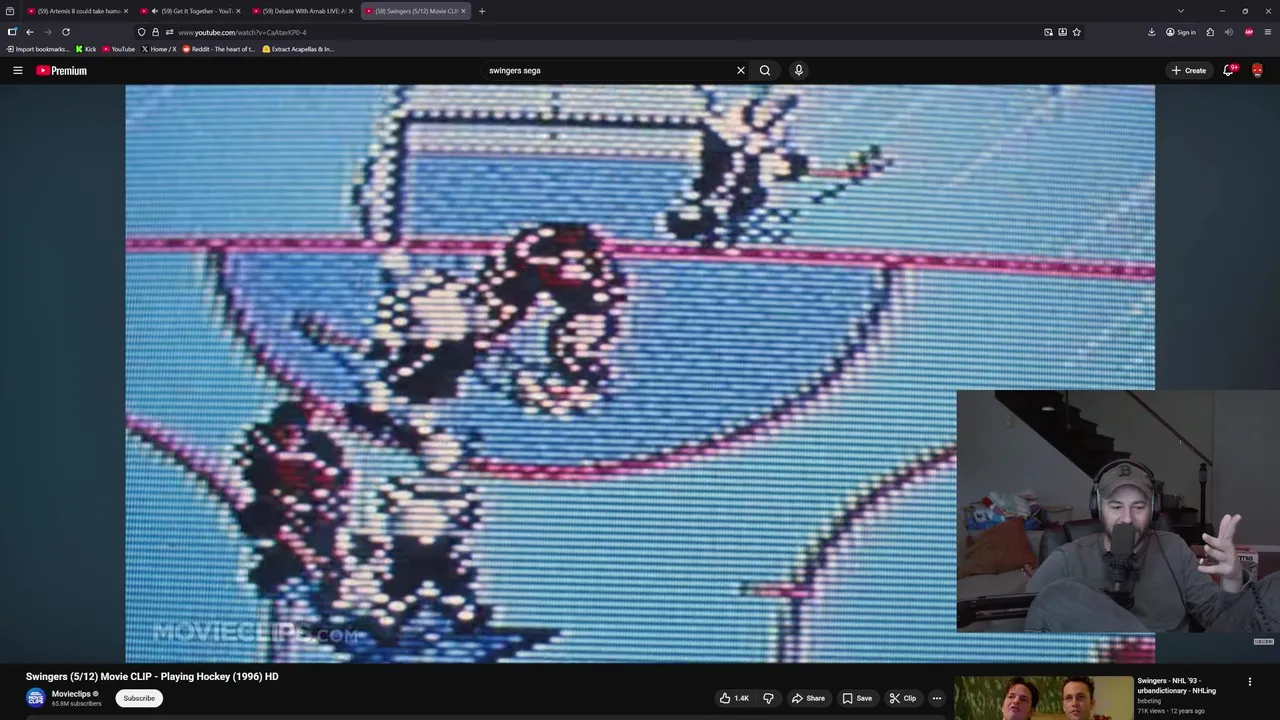Viewport: 1280px width, 720px height.
Task: Go forward one page
Action: click(47, 32)
